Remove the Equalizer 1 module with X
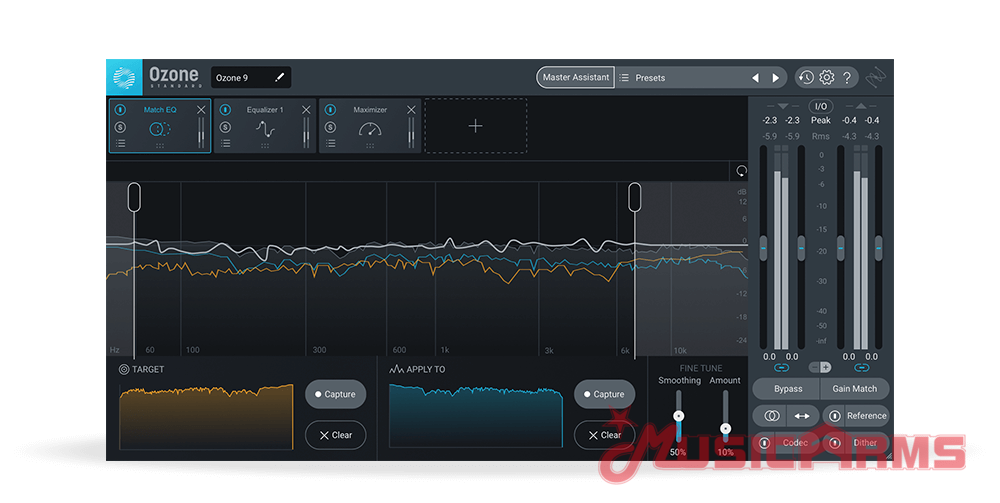This screenshot has width=1000, height=503. point(306,109)
